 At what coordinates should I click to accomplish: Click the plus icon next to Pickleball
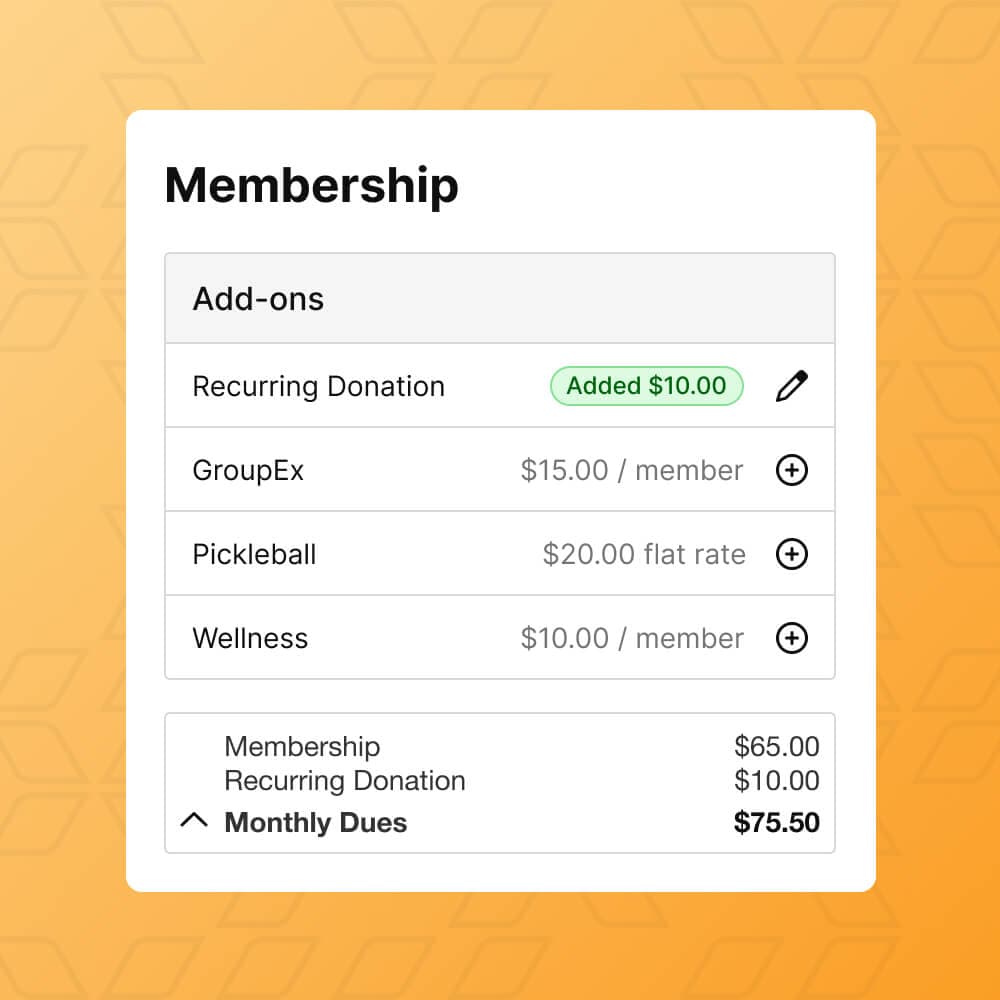coord(791,554)
